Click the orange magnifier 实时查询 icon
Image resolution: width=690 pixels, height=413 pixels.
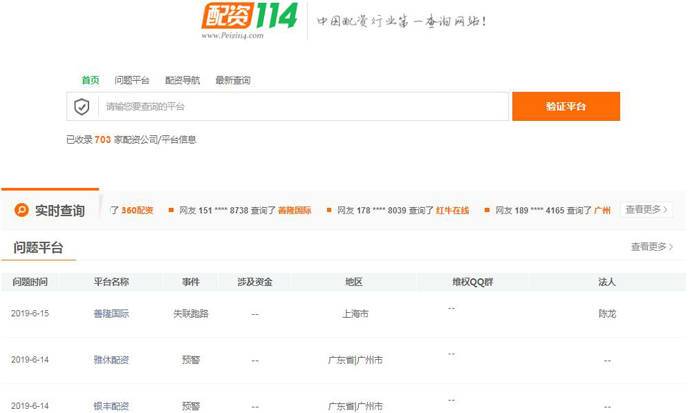pyautogui.click(x=21, y=210)
